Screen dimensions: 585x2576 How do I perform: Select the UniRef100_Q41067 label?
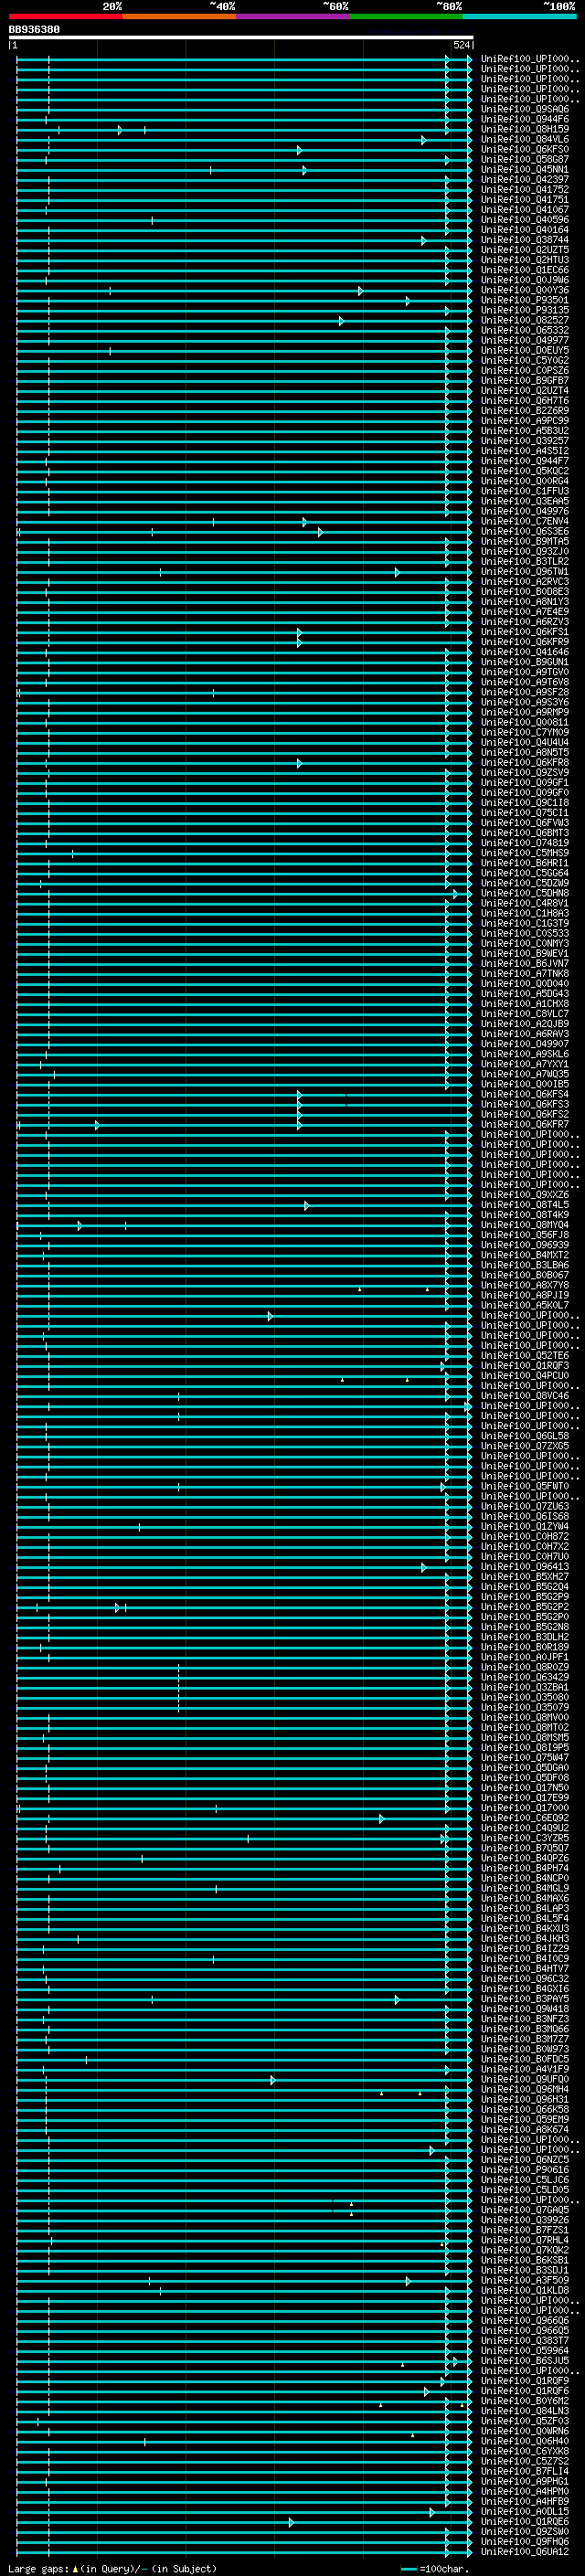tap(525, 210)
